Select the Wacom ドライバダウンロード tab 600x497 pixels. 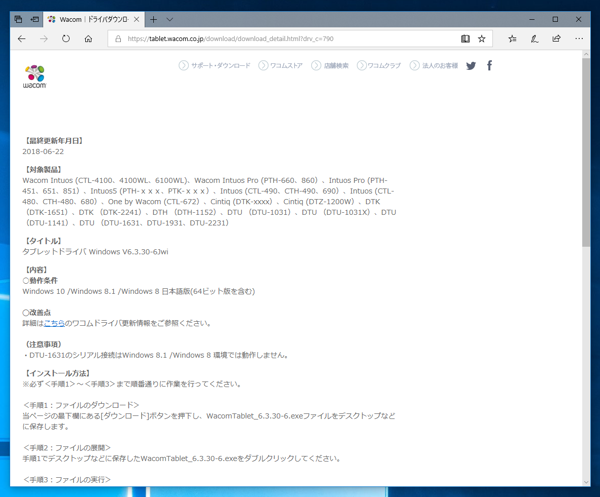tap(94, 19)
